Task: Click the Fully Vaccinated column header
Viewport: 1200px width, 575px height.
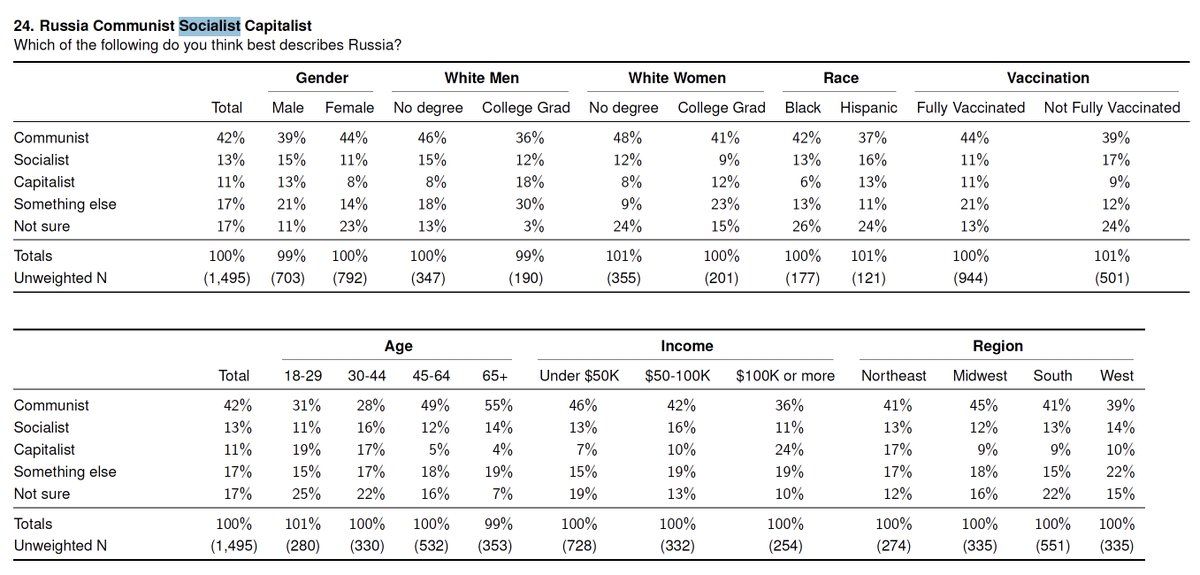Action: click(x=970, y=108)
